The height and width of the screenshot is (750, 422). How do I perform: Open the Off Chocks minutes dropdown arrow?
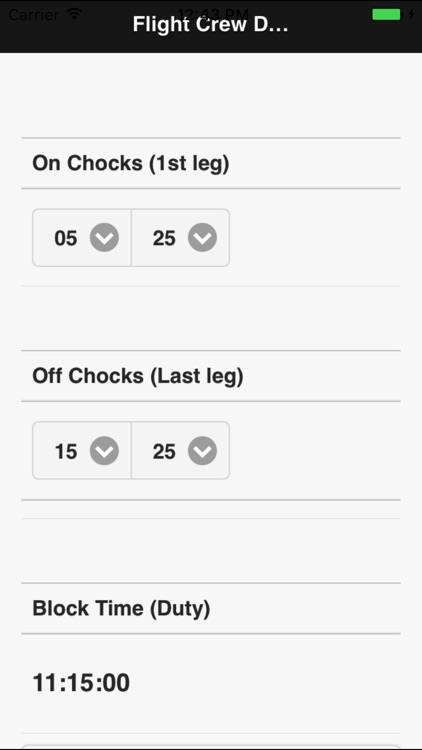pyautogui.click(x=202, y=451)
